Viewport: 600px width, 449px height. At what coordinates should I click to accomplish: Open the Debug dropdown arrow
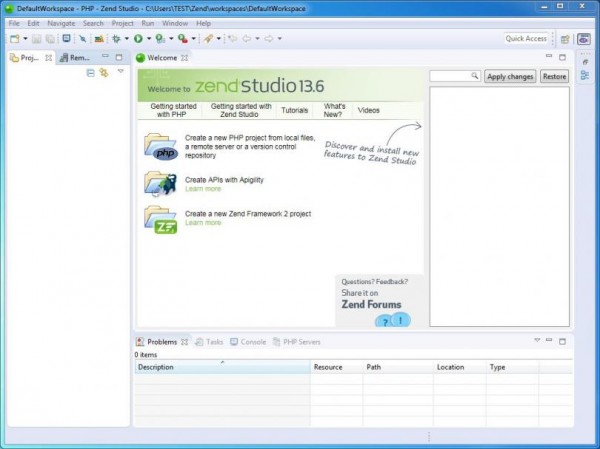[x=127, y=39]
